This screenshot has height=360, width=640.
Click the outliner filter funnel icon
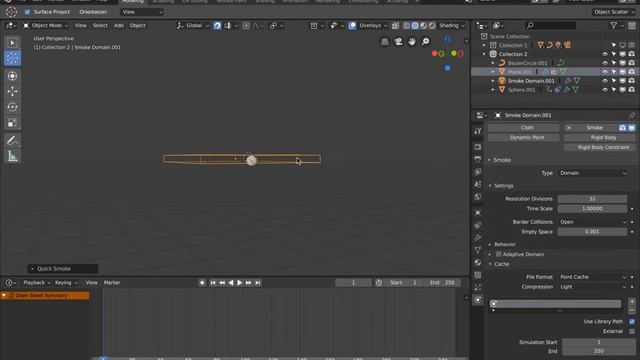(x=613, y=26)
